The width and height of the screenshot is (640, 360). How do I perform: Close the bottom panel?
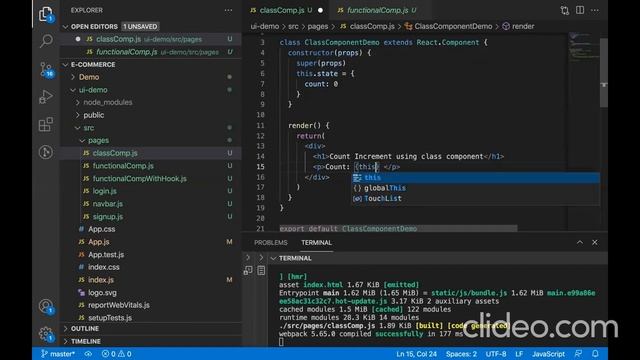coord(595,242)
